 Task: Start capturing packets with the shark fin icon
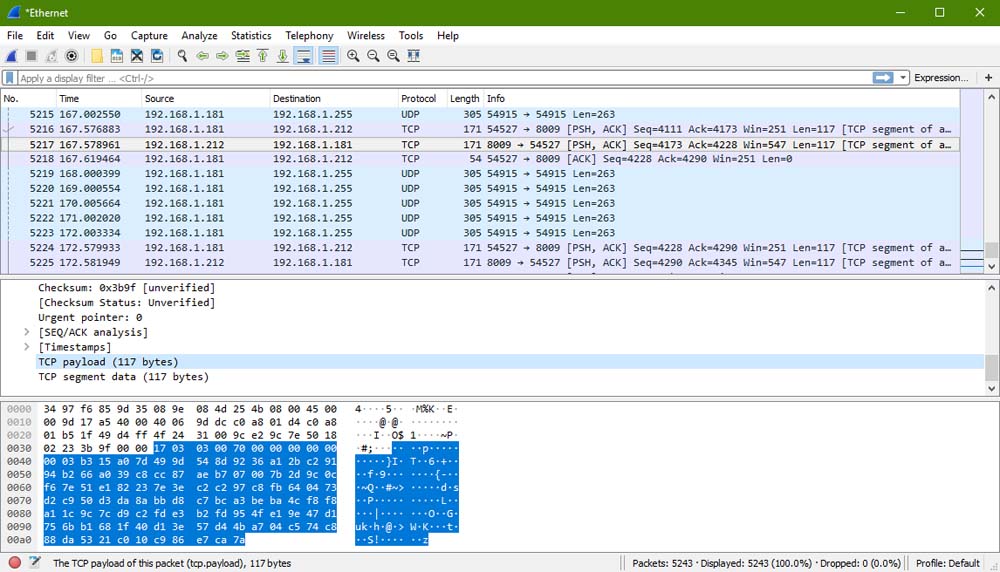(x=12, y=56)
